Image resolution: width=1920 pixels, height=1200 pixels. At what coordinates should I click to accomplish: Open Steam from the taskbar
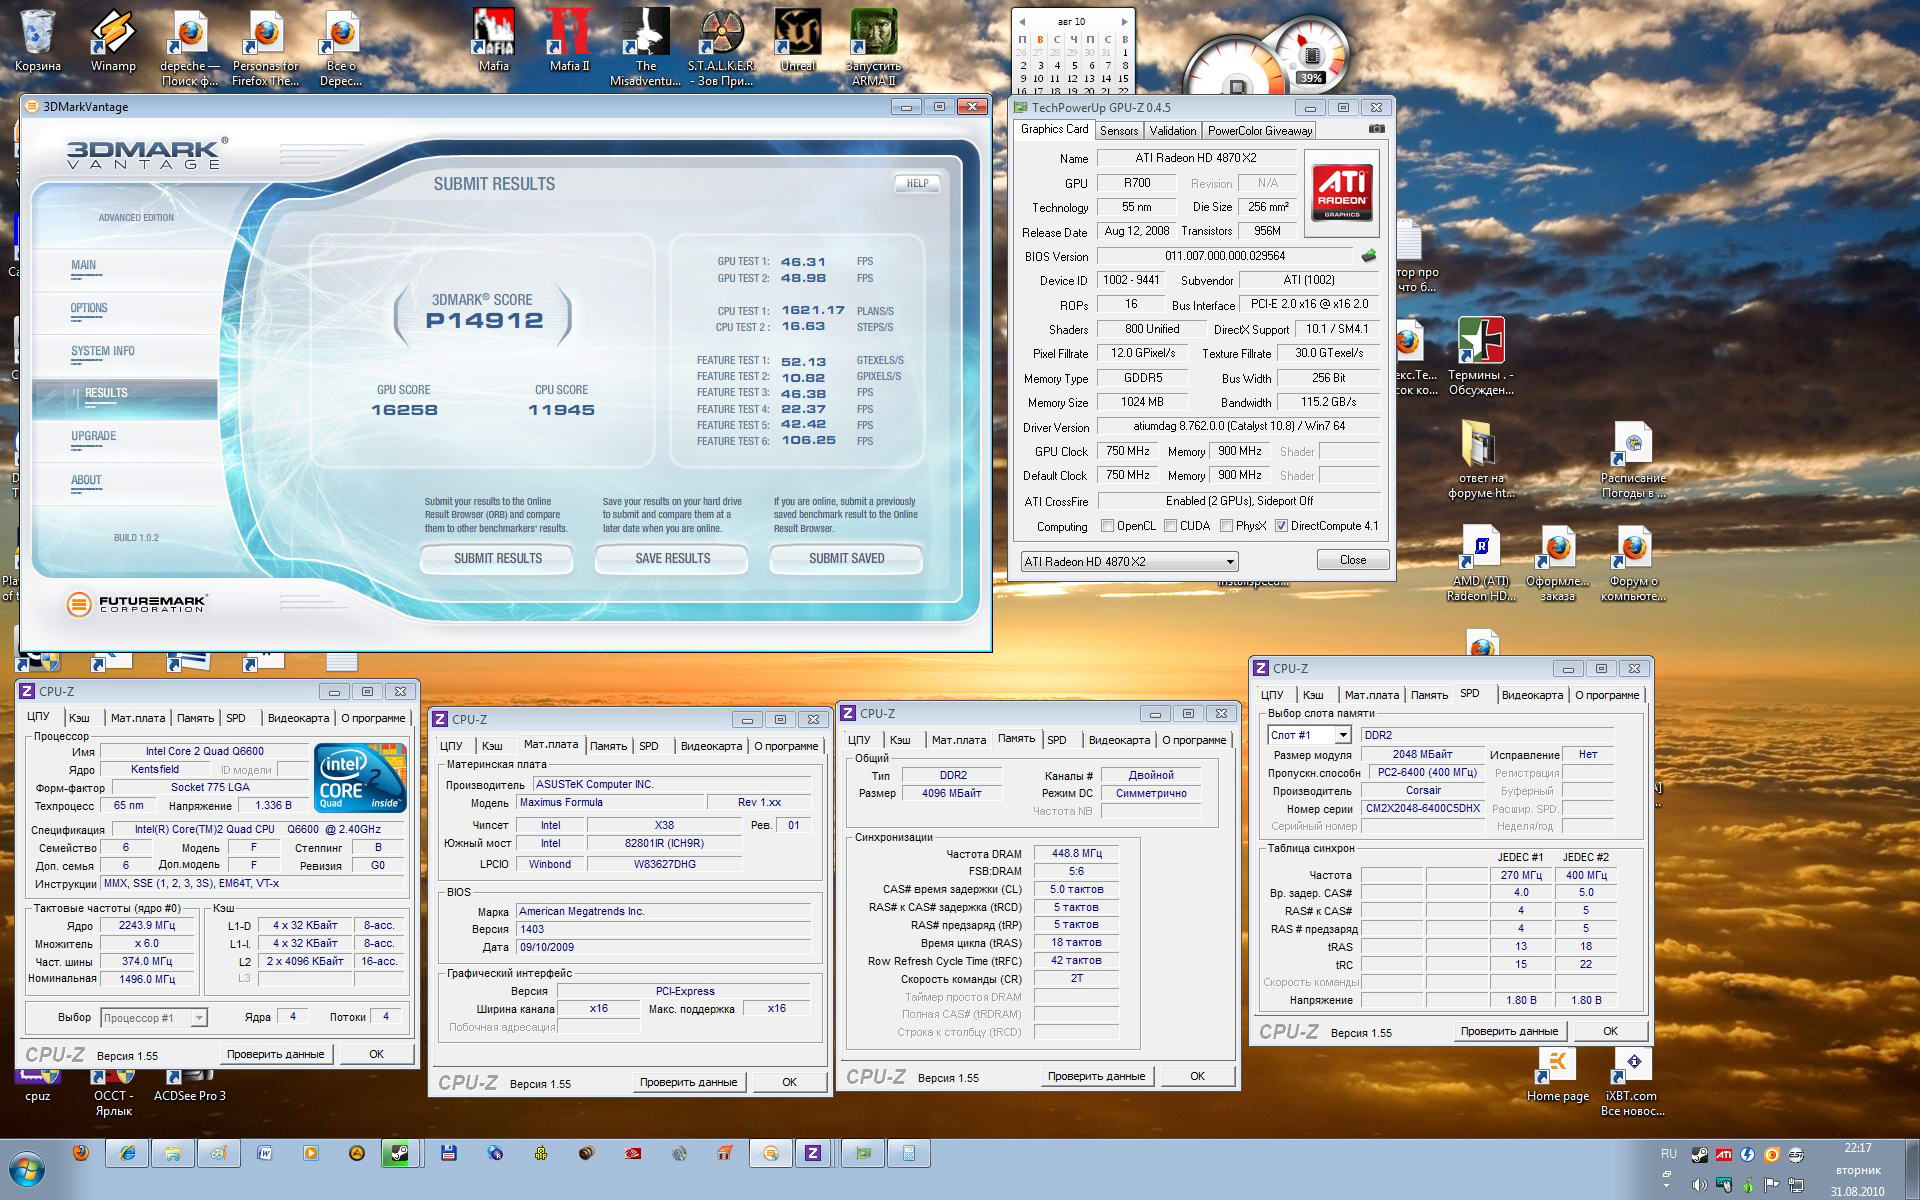[x=399, y=1153]
